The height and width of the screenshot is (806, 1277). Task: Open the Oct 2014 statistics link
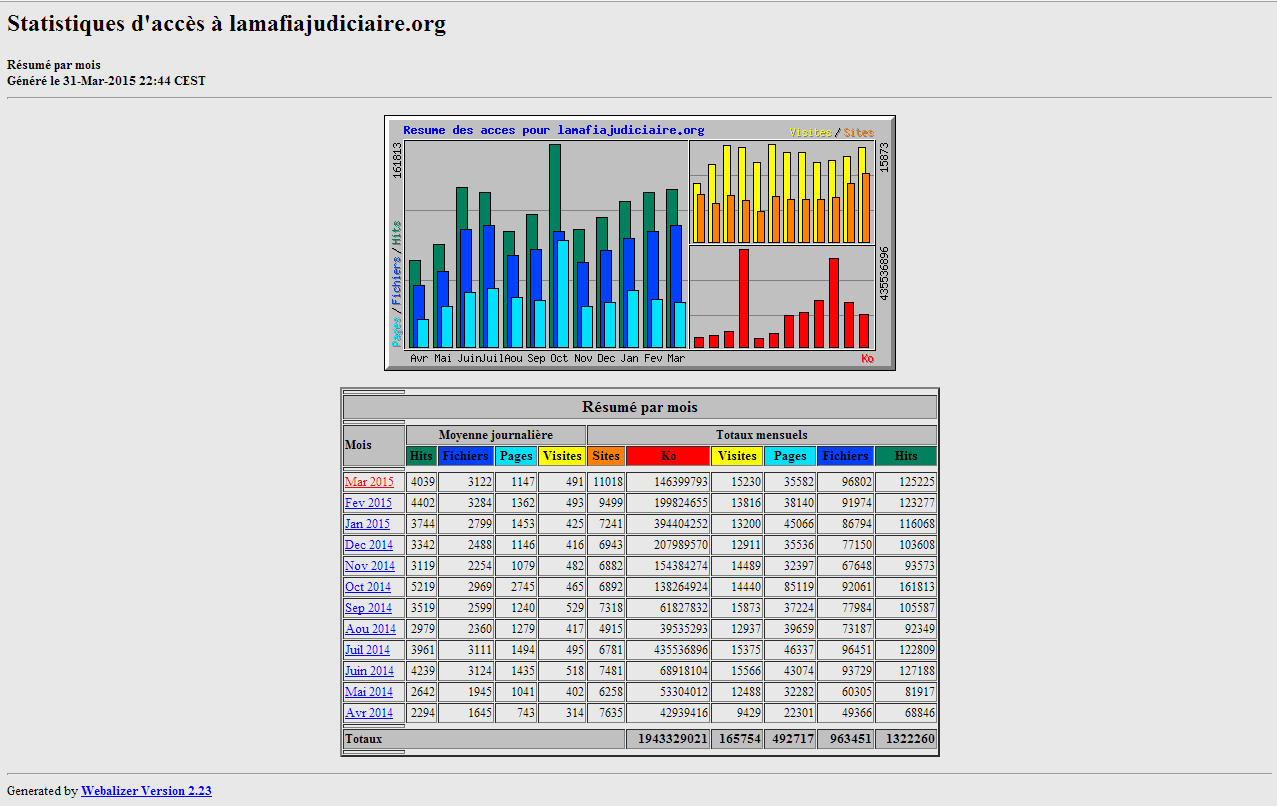coord(368,587)
